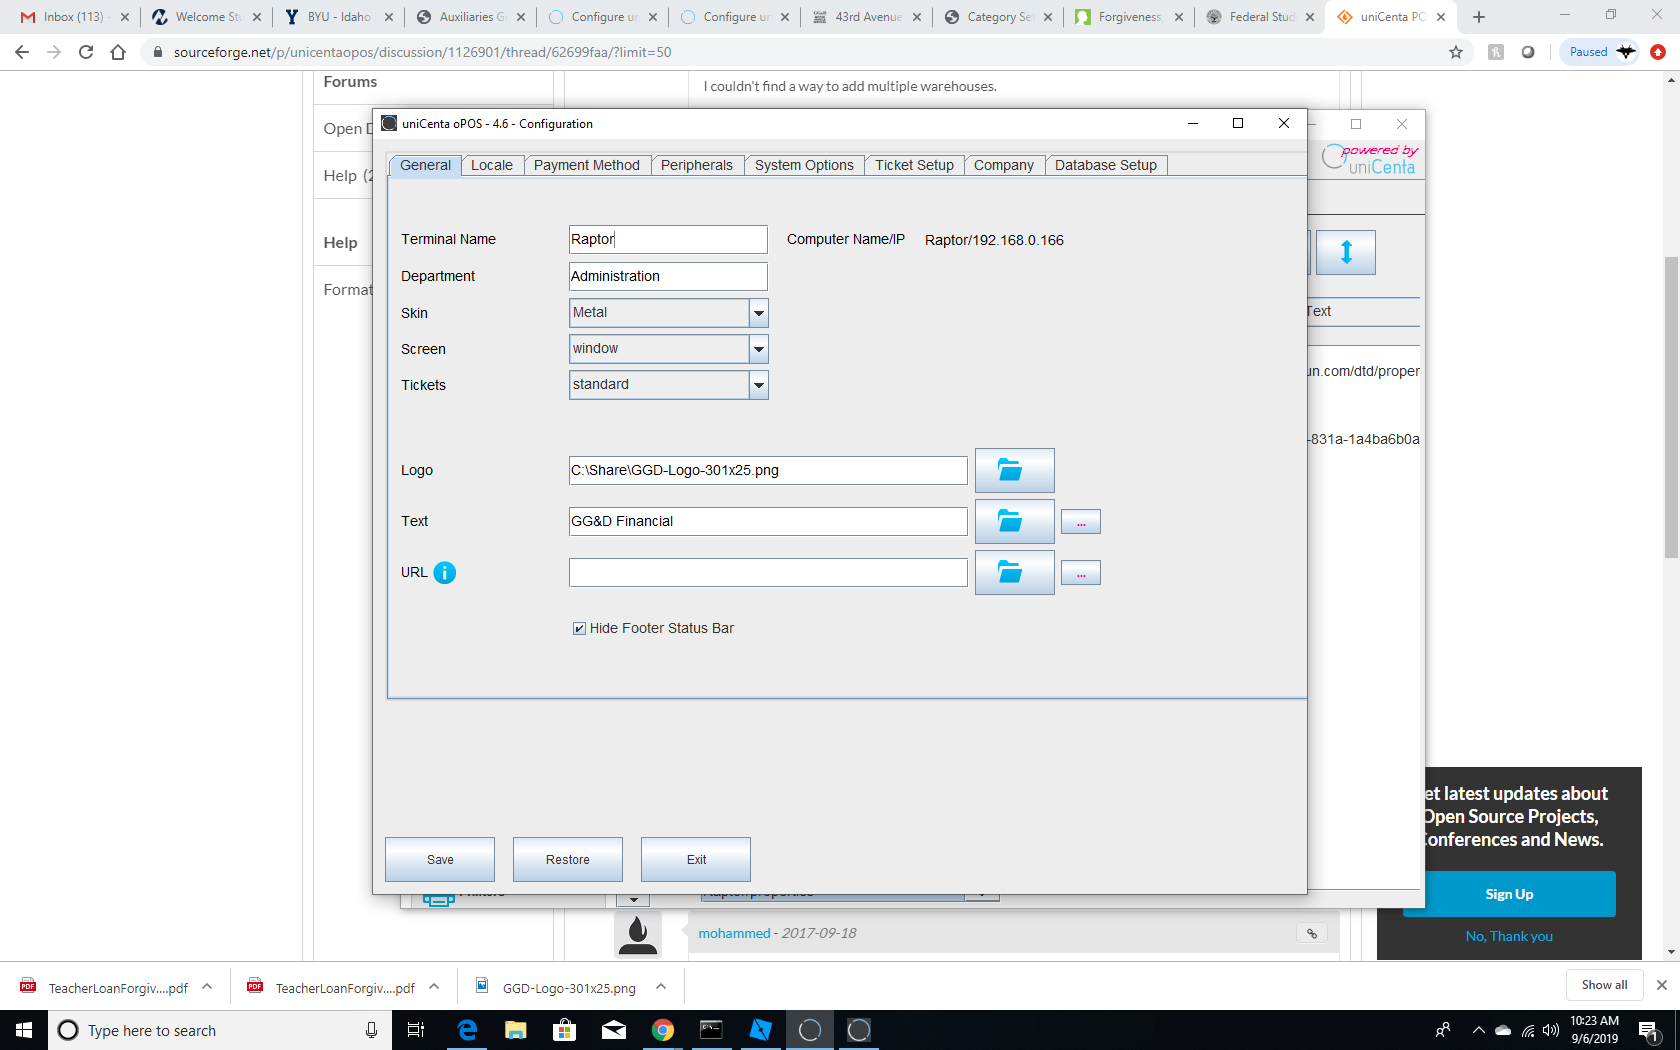Click the Department input field
This screenshot has width=1680, height=1050.
pos(667,276)
